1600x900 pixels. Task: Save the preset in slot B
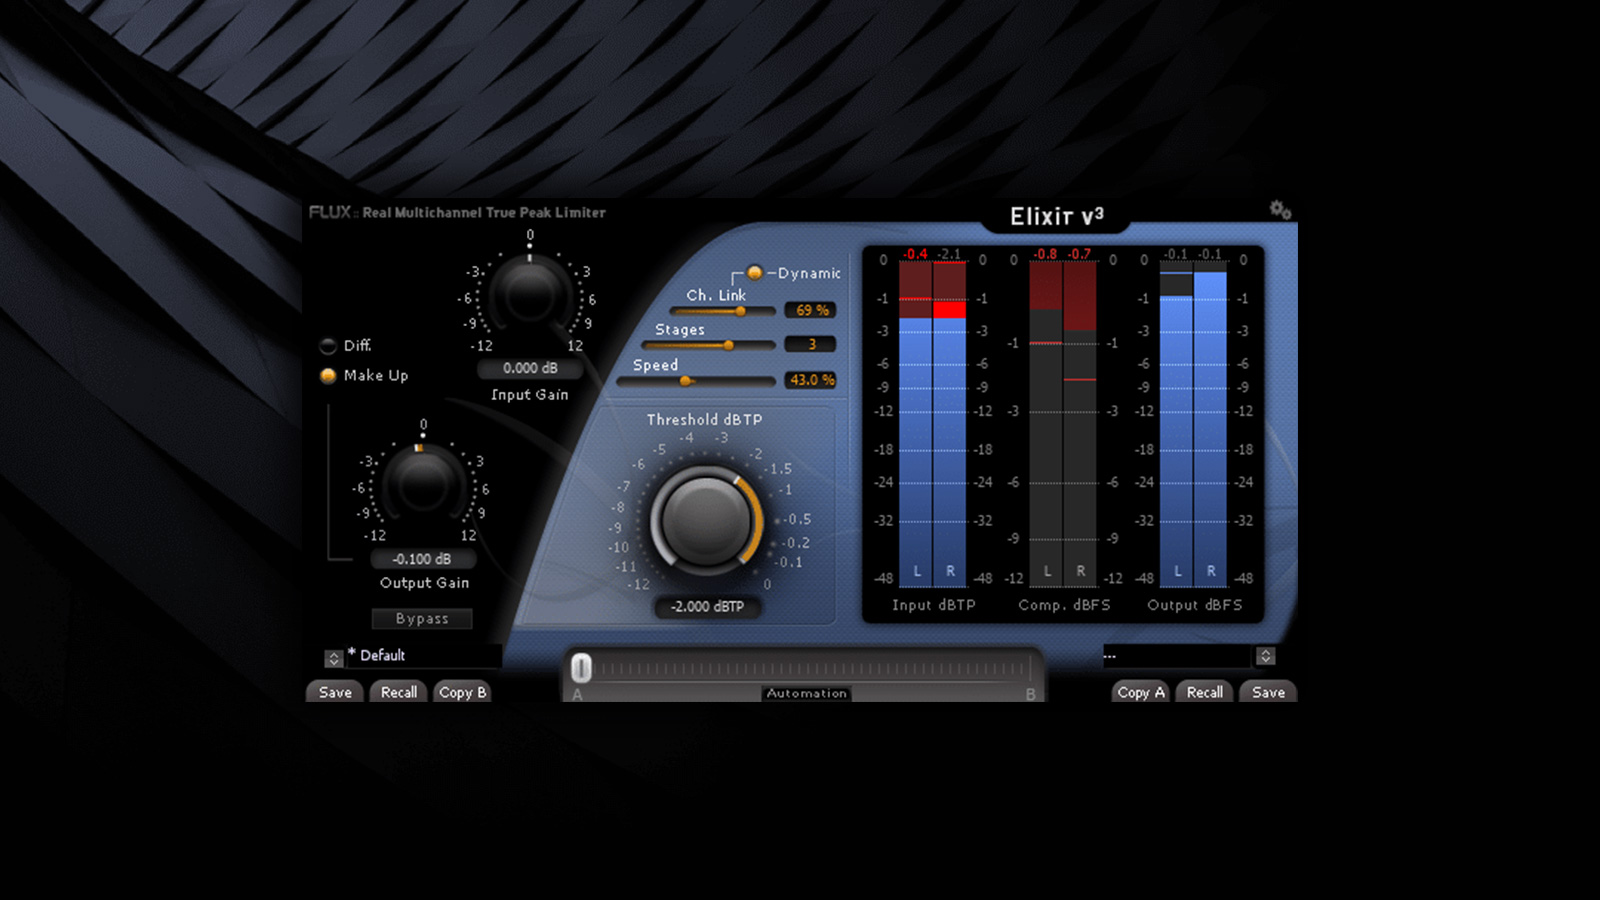coord(1268,692)
